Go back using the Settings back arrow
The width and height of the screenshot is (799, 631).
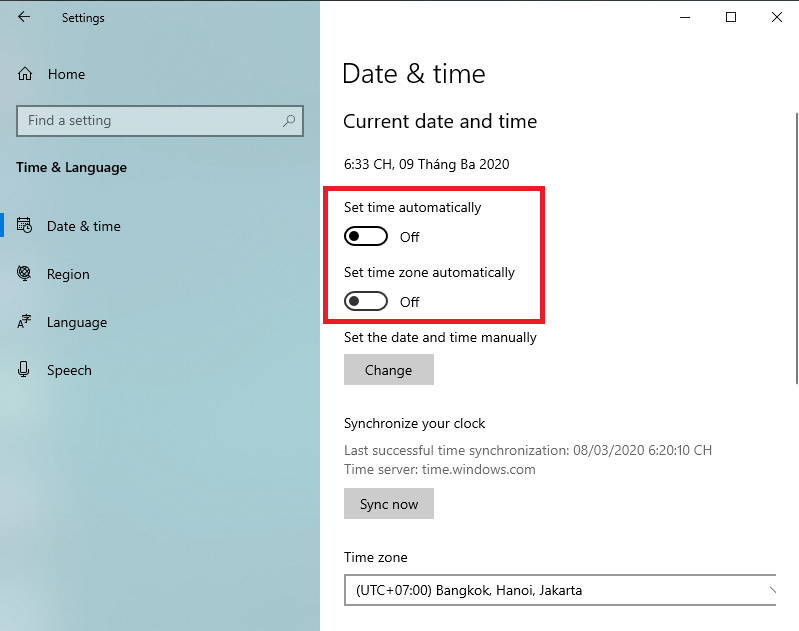[24, 17]
